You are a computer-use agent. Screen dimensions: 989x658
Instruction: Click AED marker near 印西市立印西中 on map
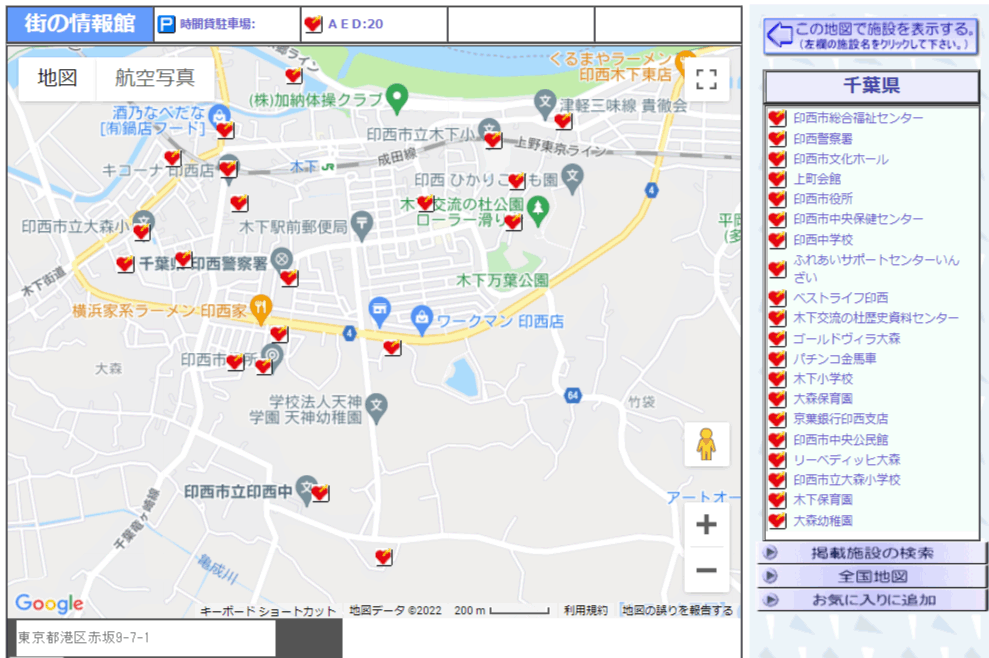coord(320,492)
